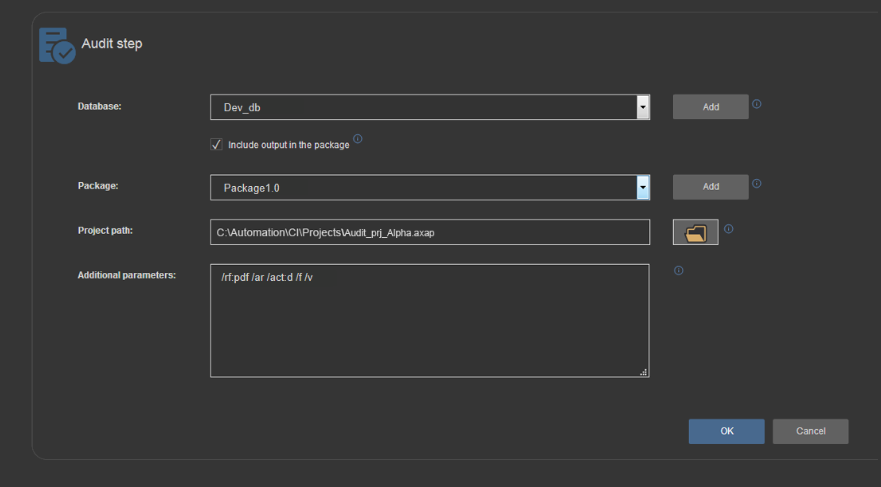This screenshot has height=487, width=881.
Task: Click the Audit step header icon
Action: tap(57, 45)
